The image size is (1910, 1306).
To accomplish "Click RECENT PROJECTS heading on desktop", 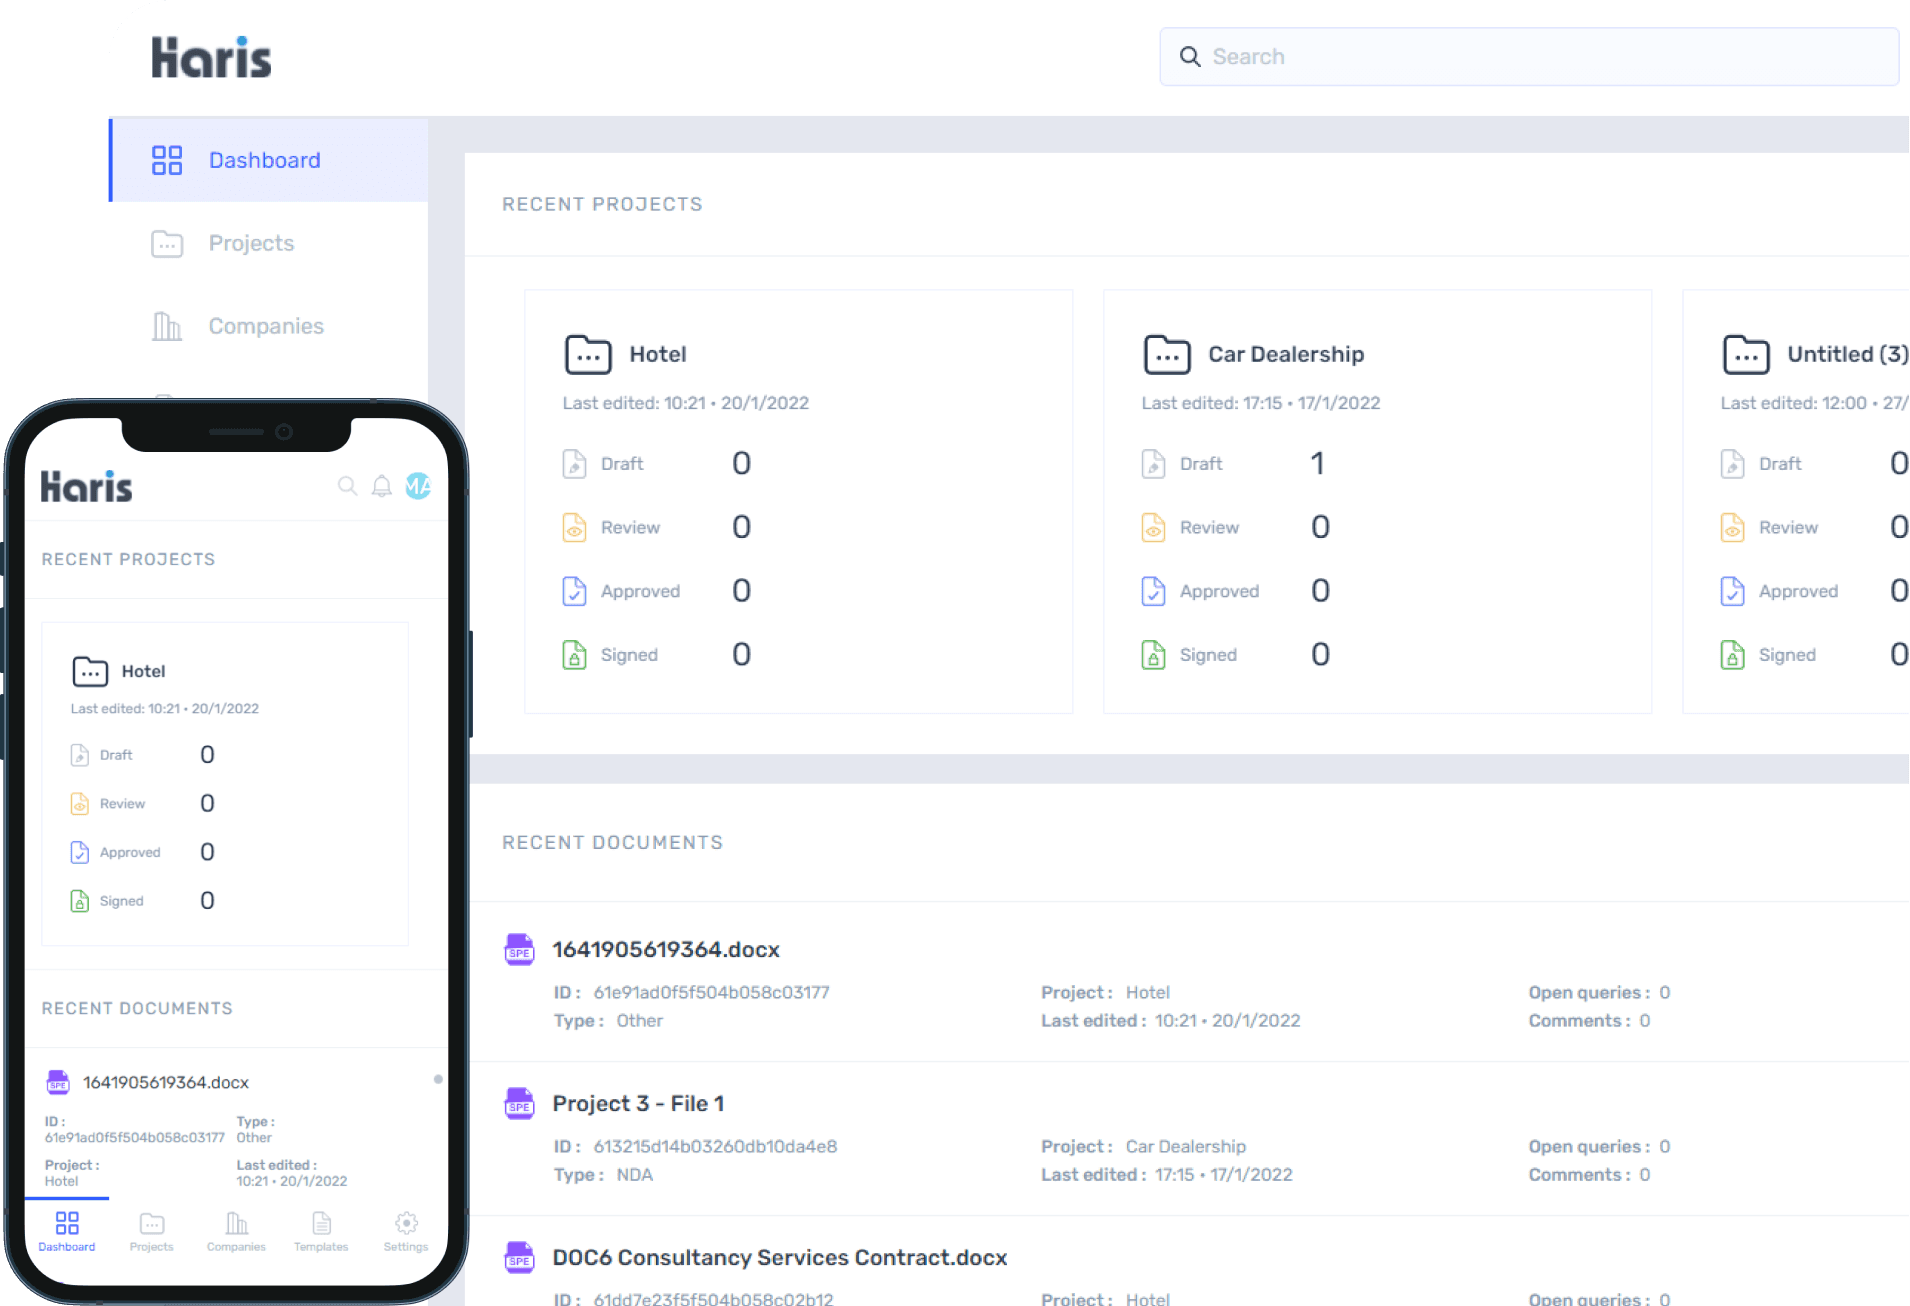I will click(x=602, y=204).
